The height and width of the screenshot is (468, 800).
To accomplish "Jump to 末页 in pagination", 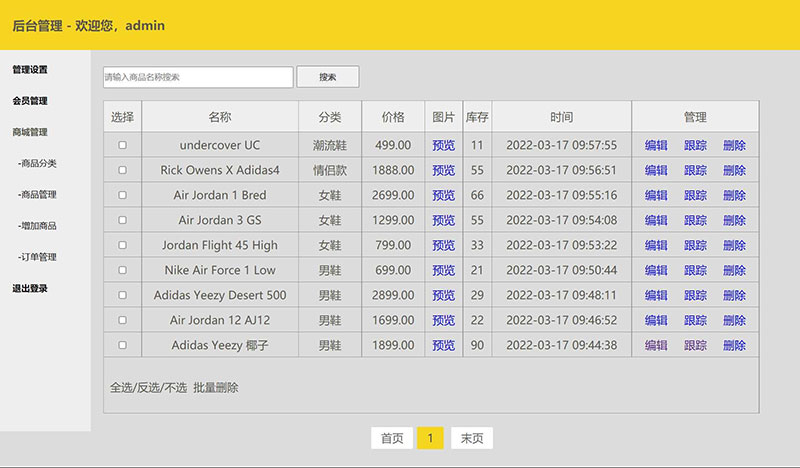I will click(x=472, y=438).
